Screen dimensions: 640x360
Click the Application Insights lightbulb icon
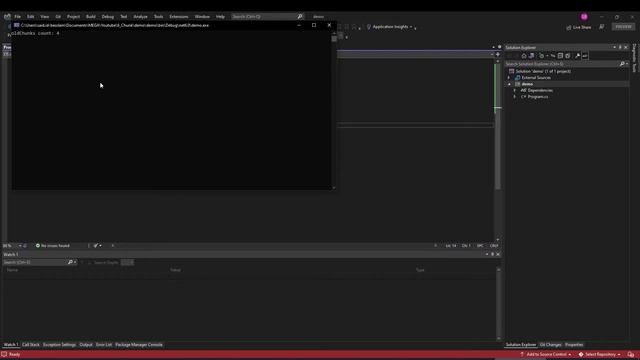coord(369,27)
